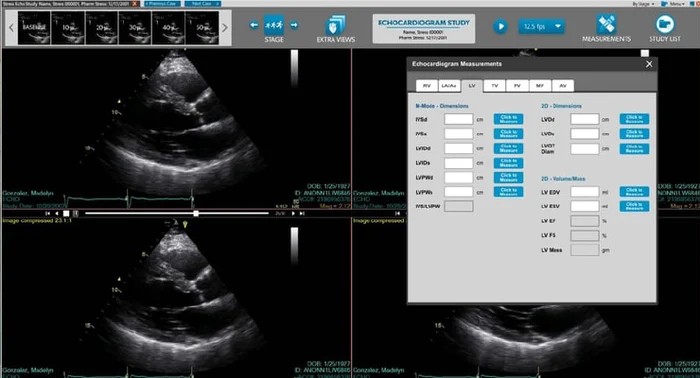Screen dimensions: 700x378
Task: Open the Menu dropdown at top right
Action: click(x=673, y=4)
